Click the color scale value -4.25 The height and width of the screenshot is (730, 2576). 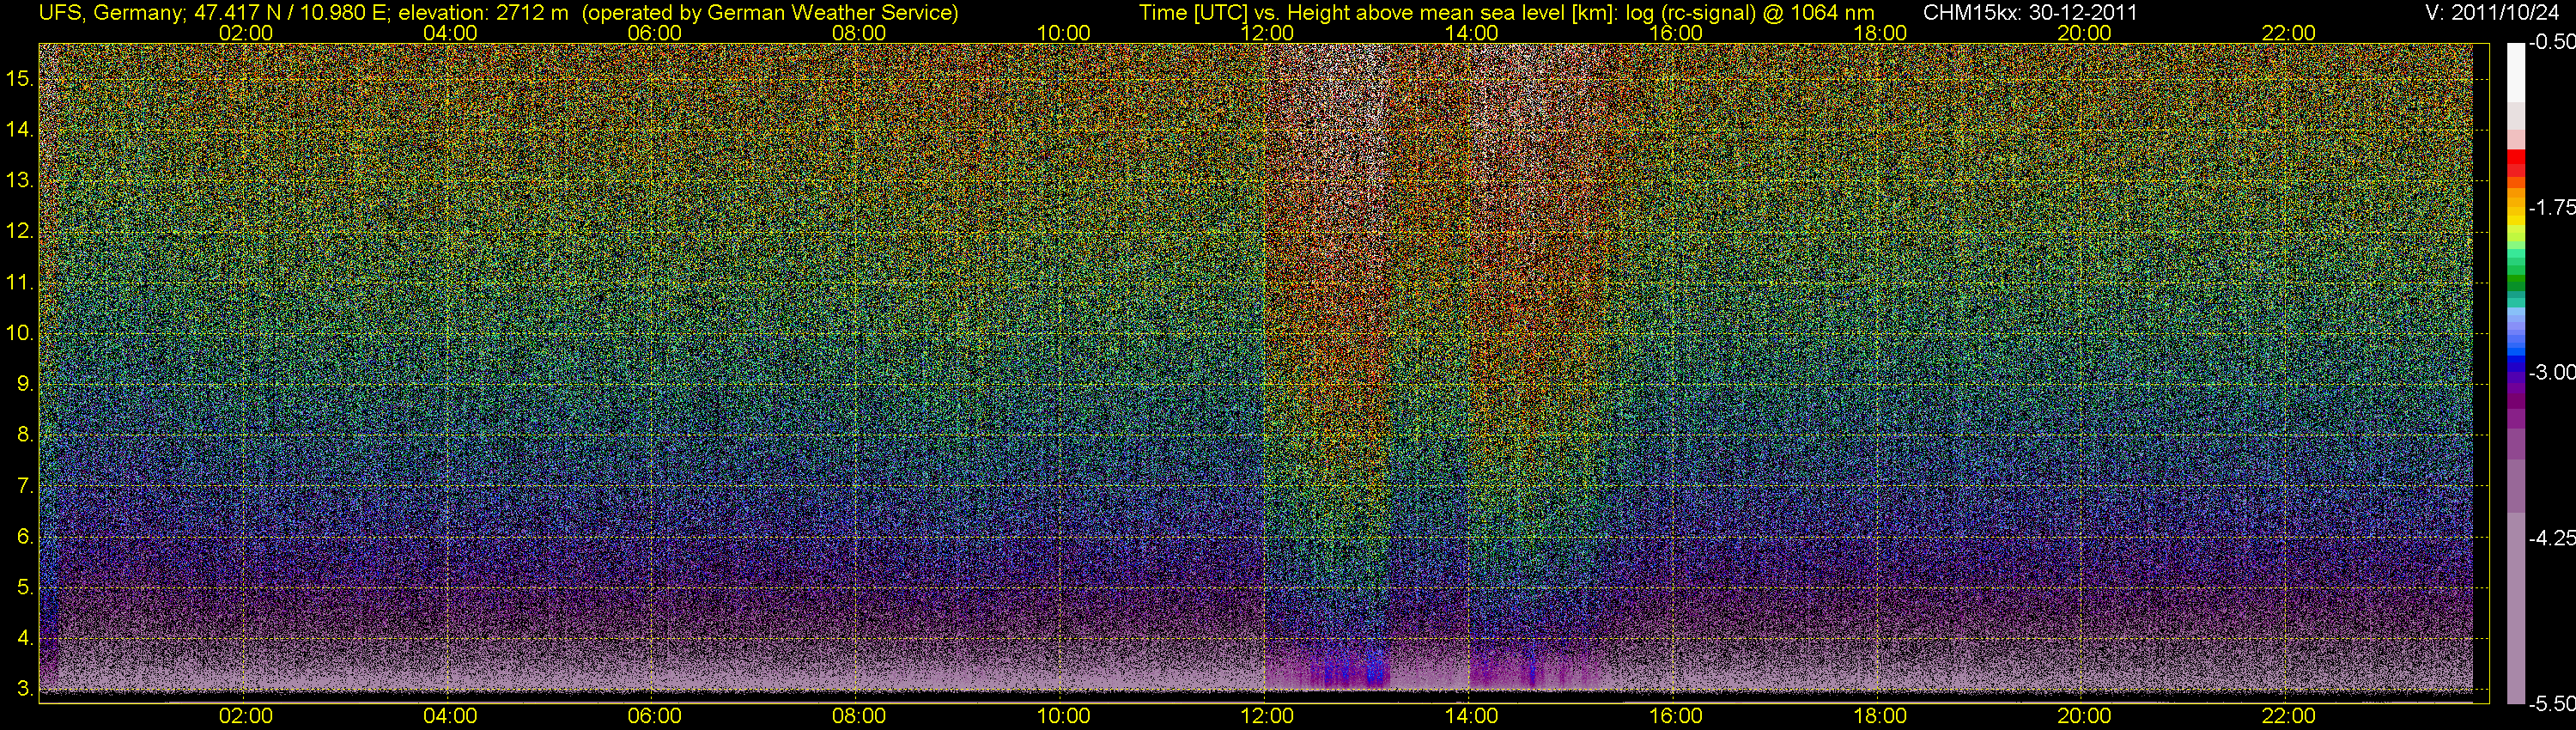point(2551,538)
